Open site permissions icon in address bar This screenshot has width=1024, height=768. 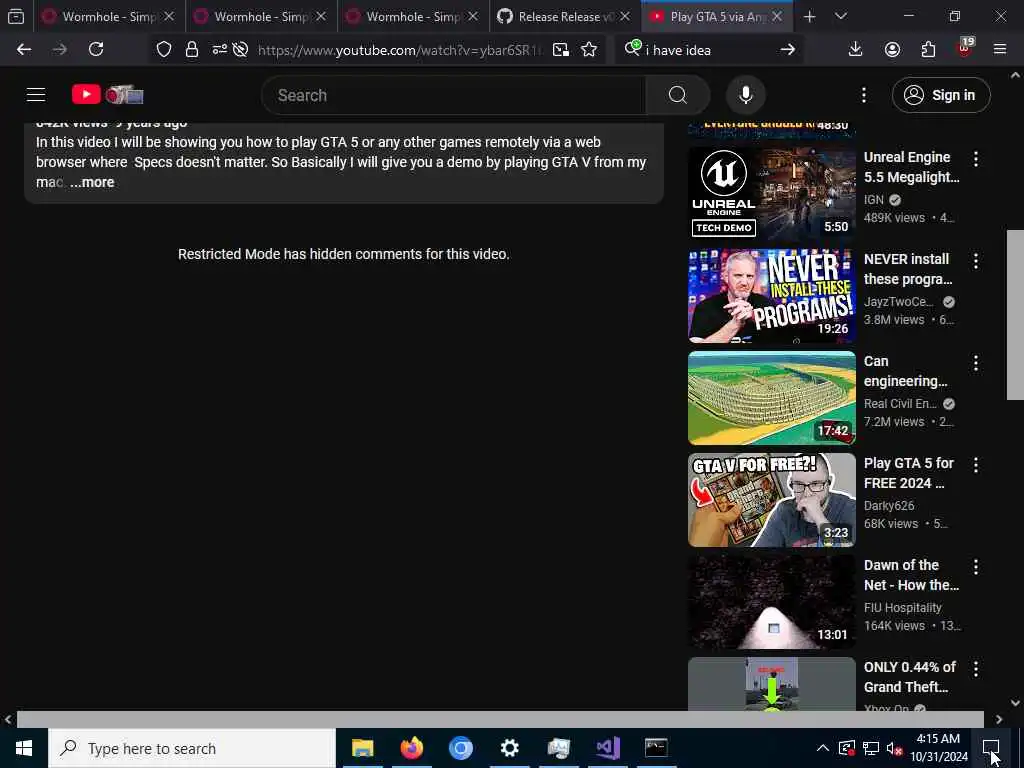[x=219, y=48]
